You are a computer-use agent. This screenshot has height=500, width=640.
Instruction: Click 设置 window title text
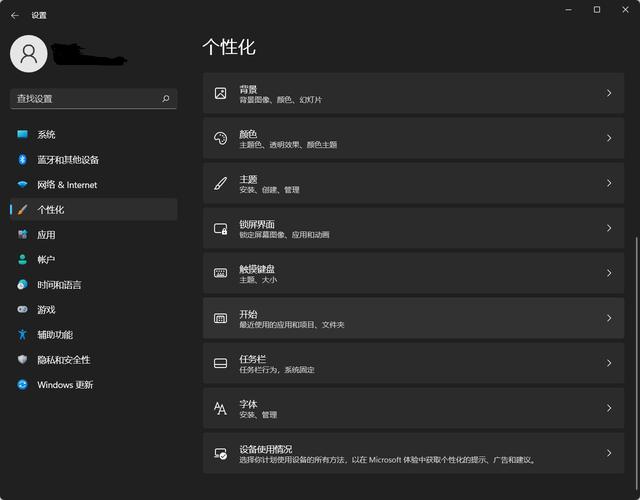click(39, 16)
